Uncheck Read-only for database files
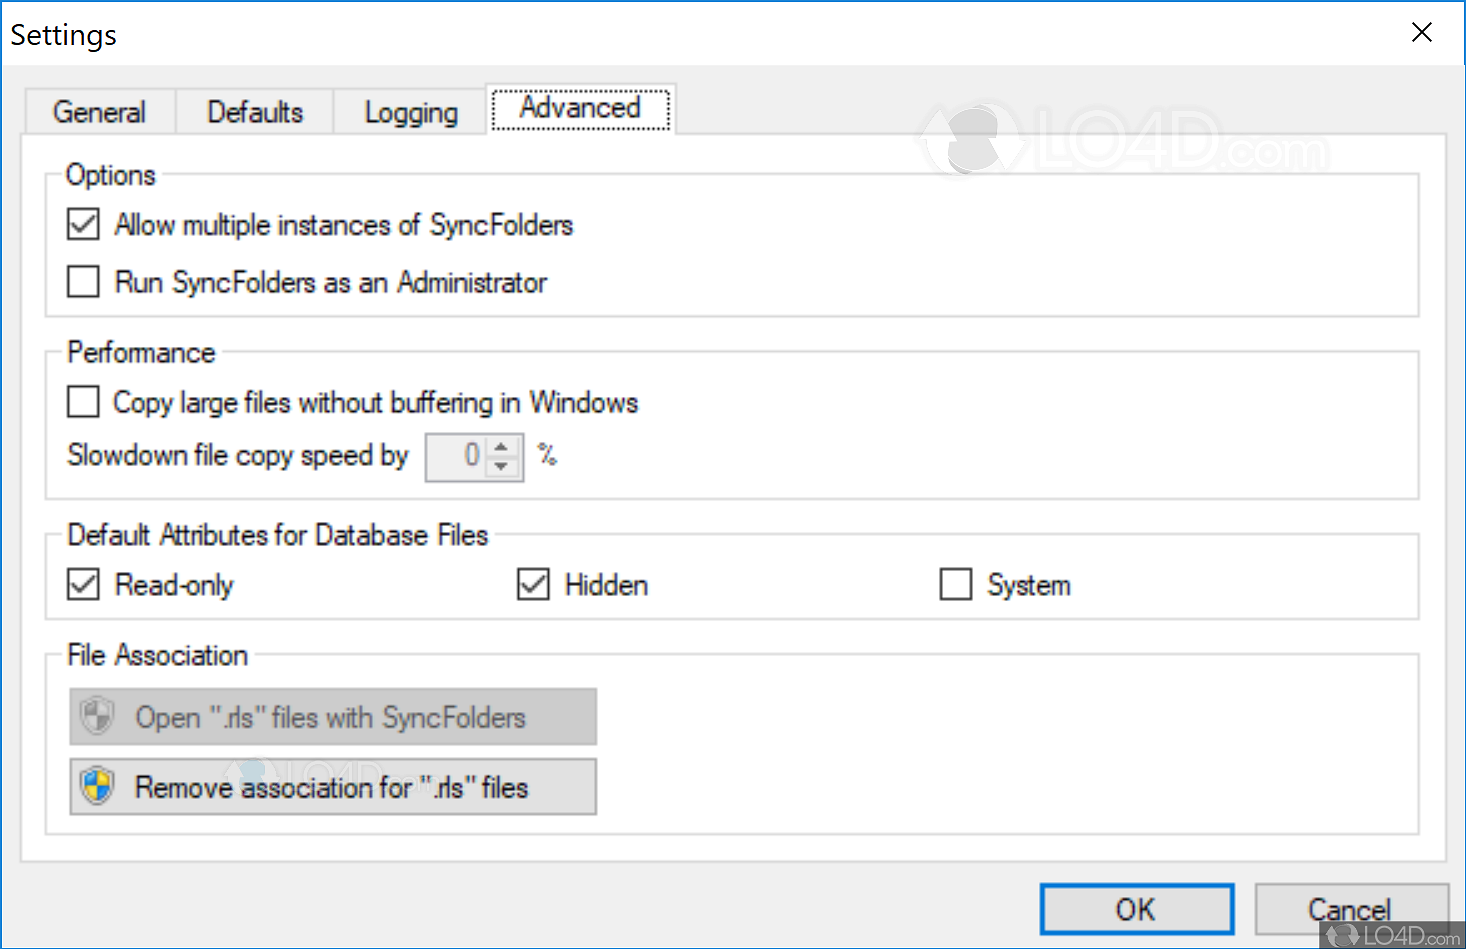 point(83,584)
